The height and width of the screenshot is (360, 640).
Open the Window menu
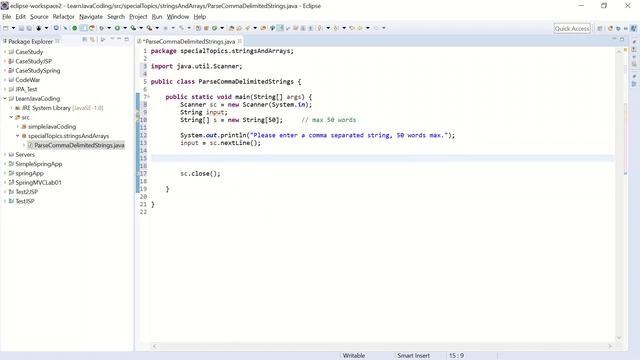pyautogui.click(x=178, y=17)
